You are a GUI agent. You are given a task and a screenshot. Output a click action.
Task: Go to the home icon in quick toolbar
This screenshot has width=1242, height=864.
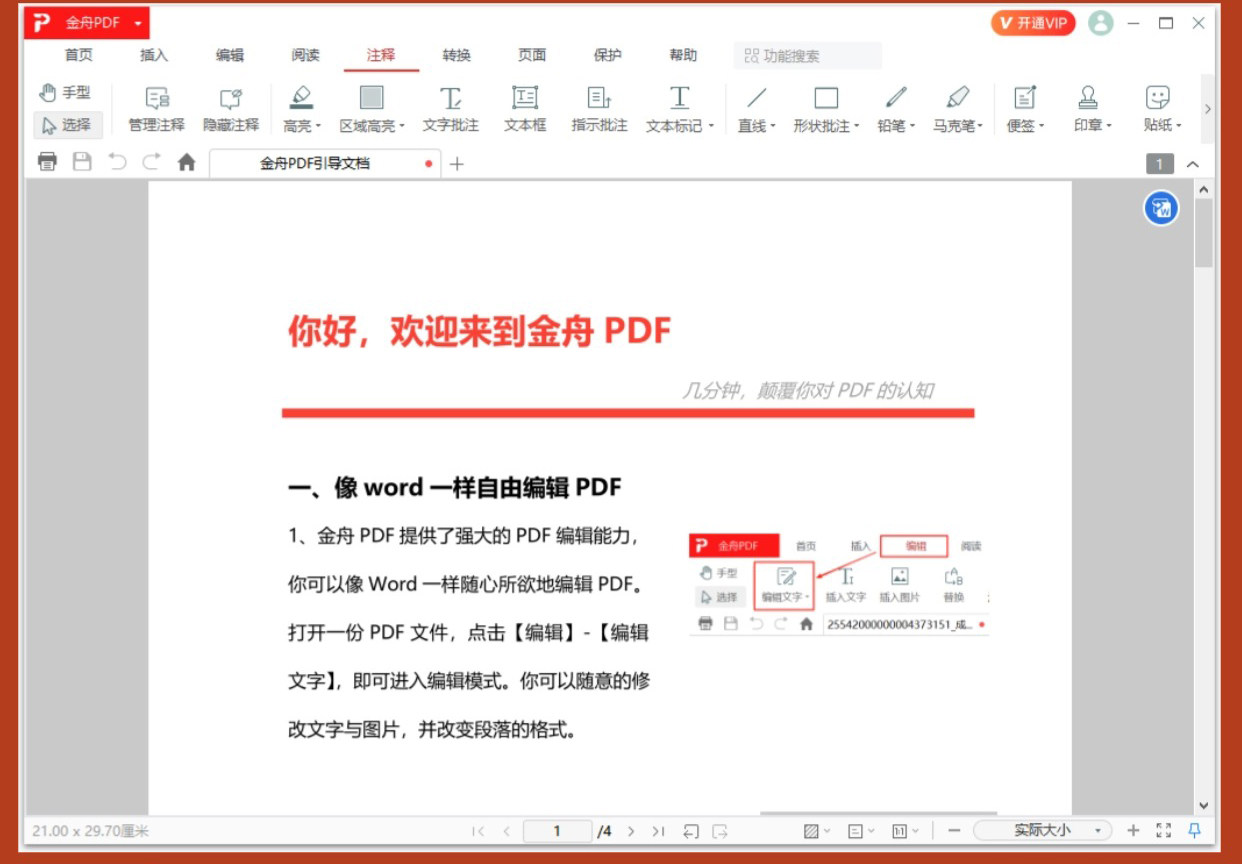click(x=186, y=162)
